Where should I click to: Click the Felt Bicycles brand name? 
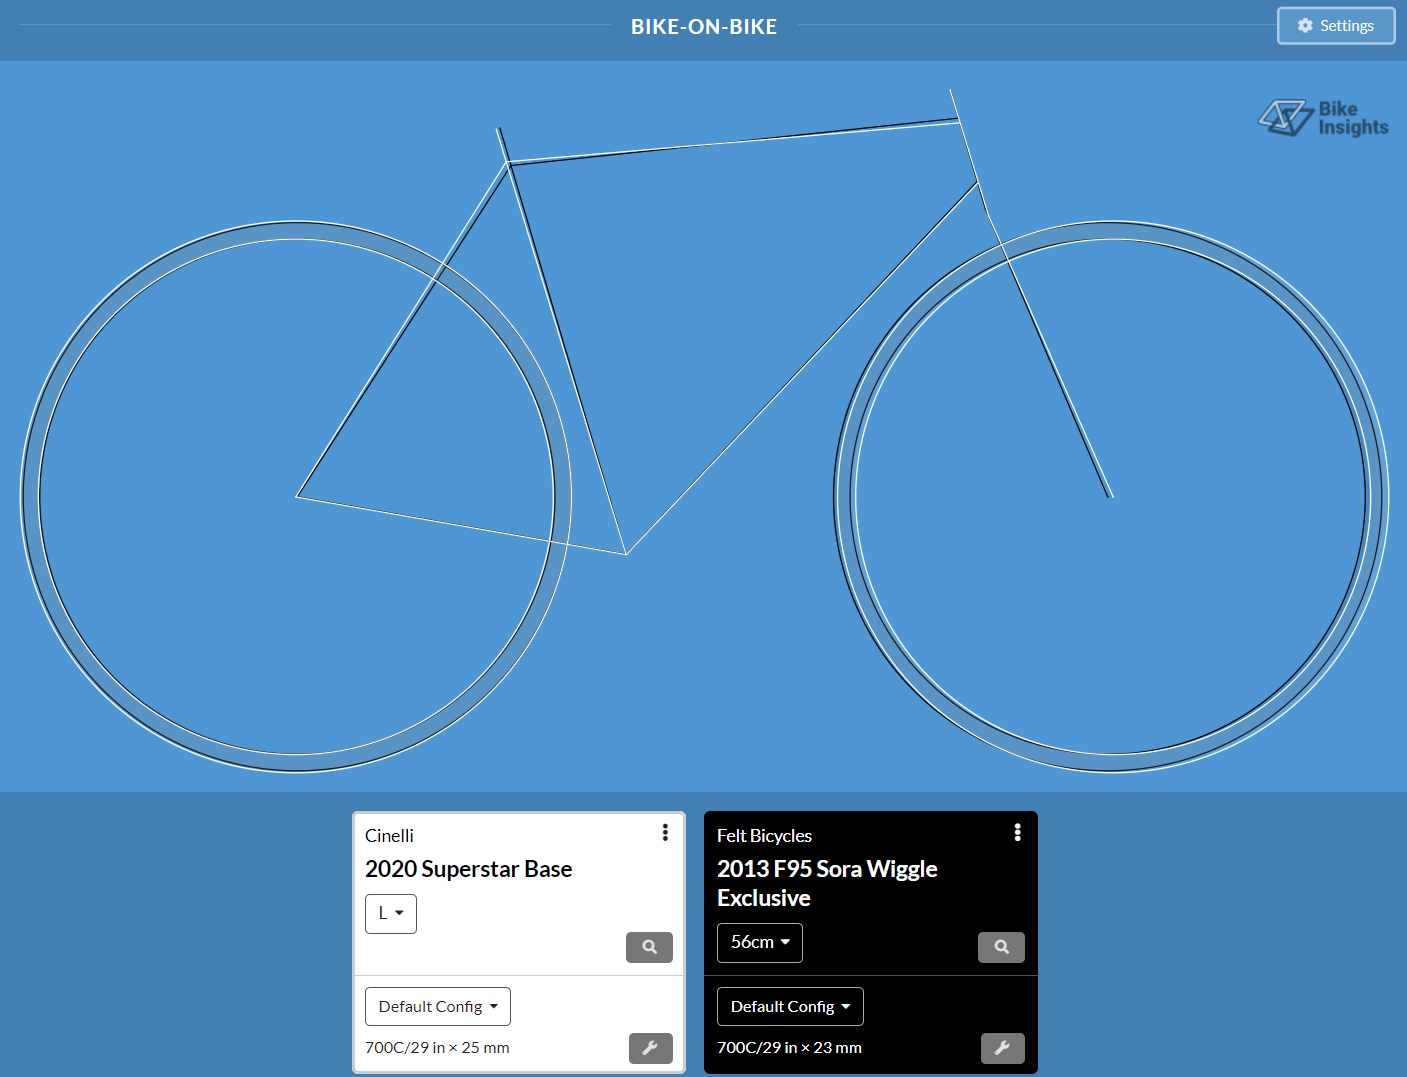pos(764,836)
